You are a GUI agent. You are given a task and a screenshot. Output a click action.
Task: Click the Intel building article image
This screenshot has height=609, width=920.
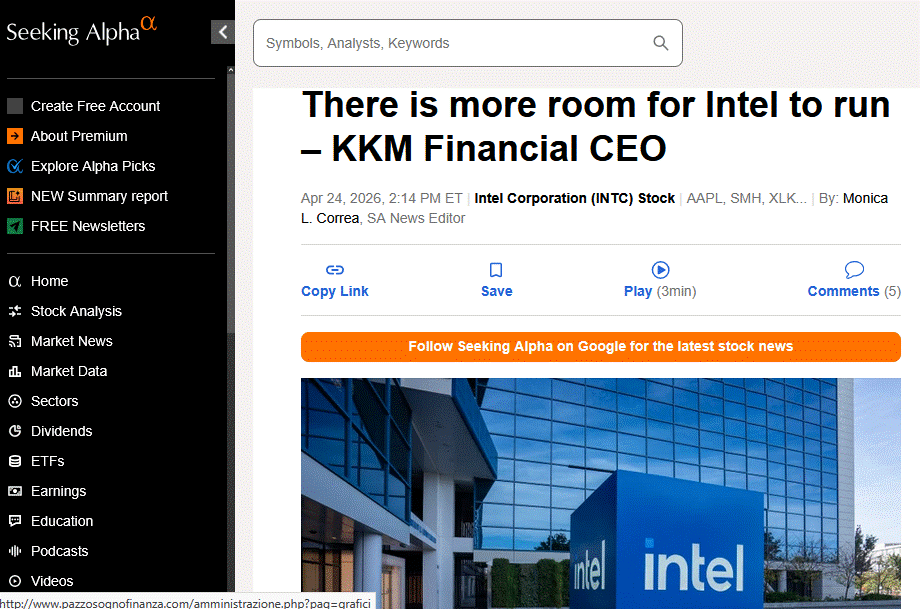(x=600, y=490)
